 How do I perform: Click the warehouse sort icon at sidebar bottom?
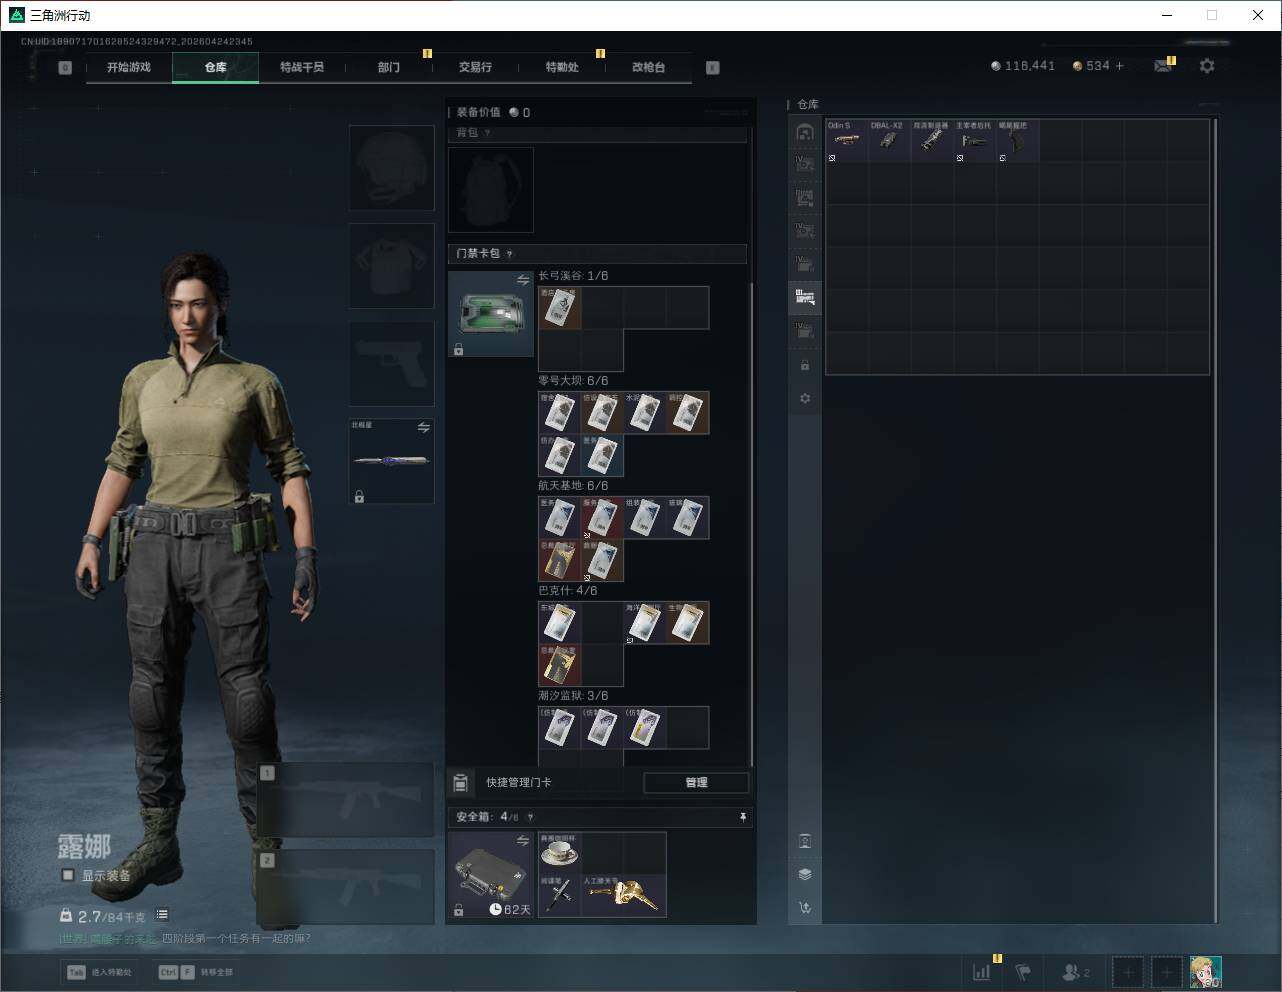805,908
